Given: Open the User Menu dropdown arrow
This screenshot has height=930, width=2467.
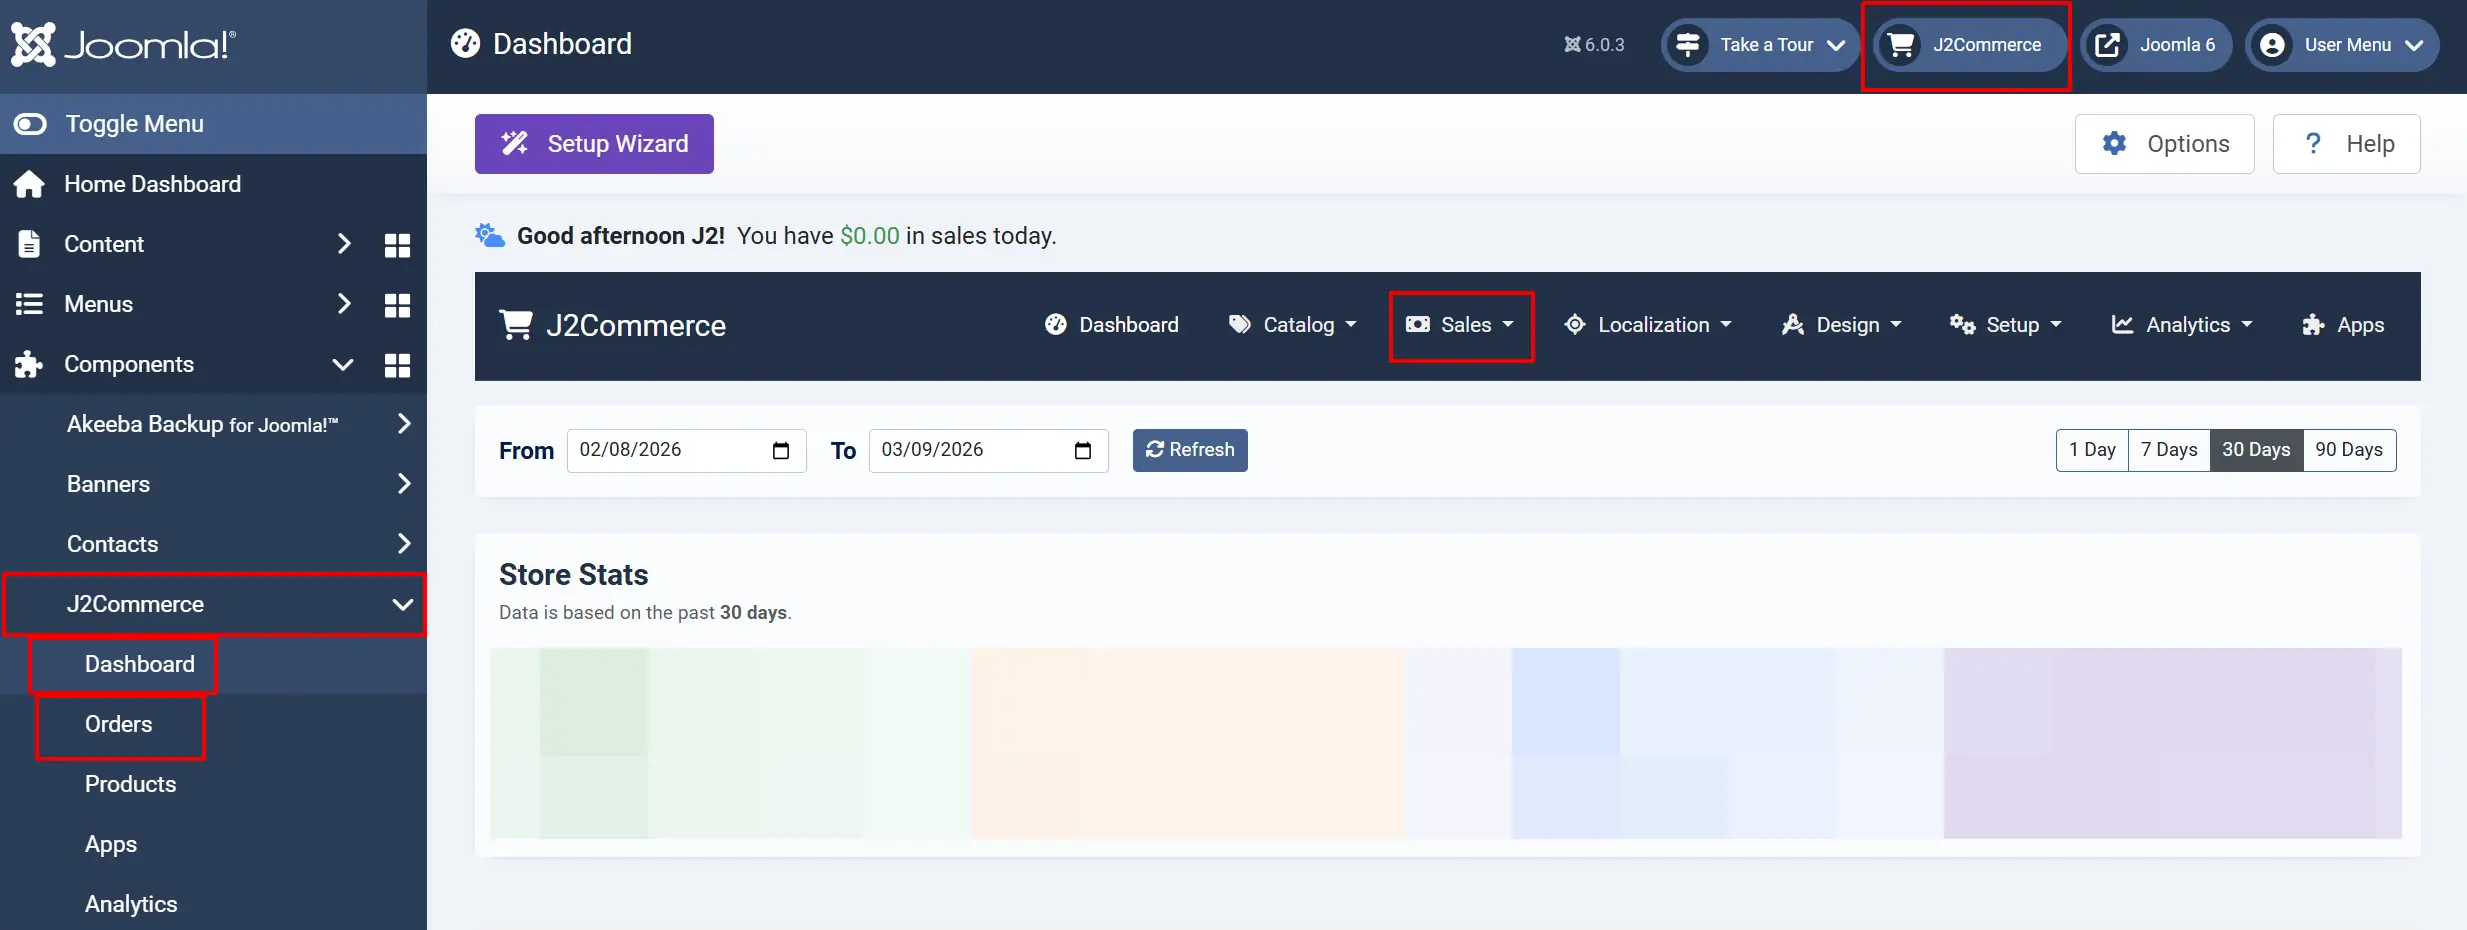Looking at the screenshot, I should pyautogui.click(x=2414, y=45).
